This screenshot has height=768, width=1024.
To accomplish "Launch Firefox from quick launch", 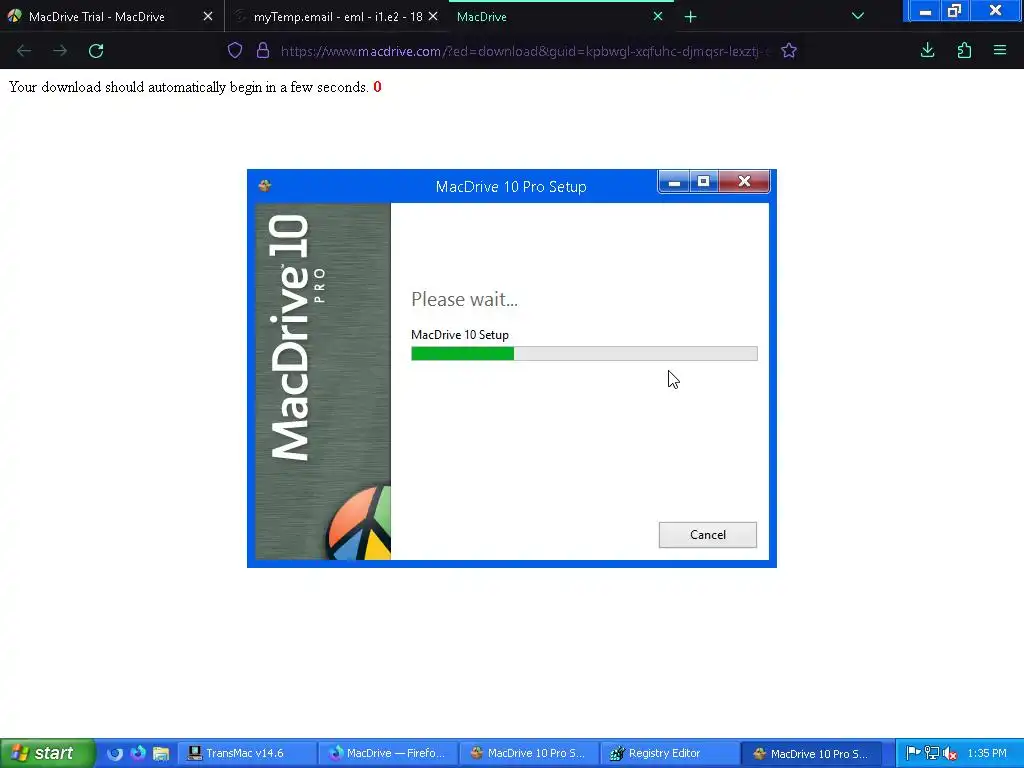I will (138, 753).
